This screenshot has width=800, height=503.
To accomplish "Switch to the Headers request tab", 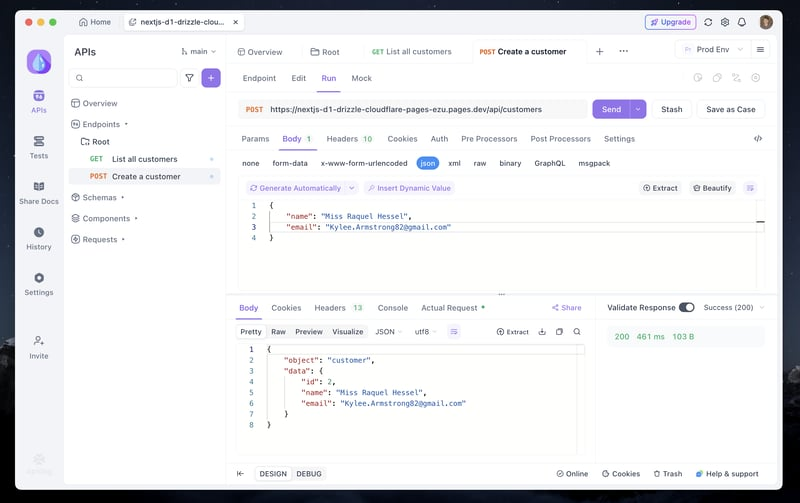I will coord(349,139).
